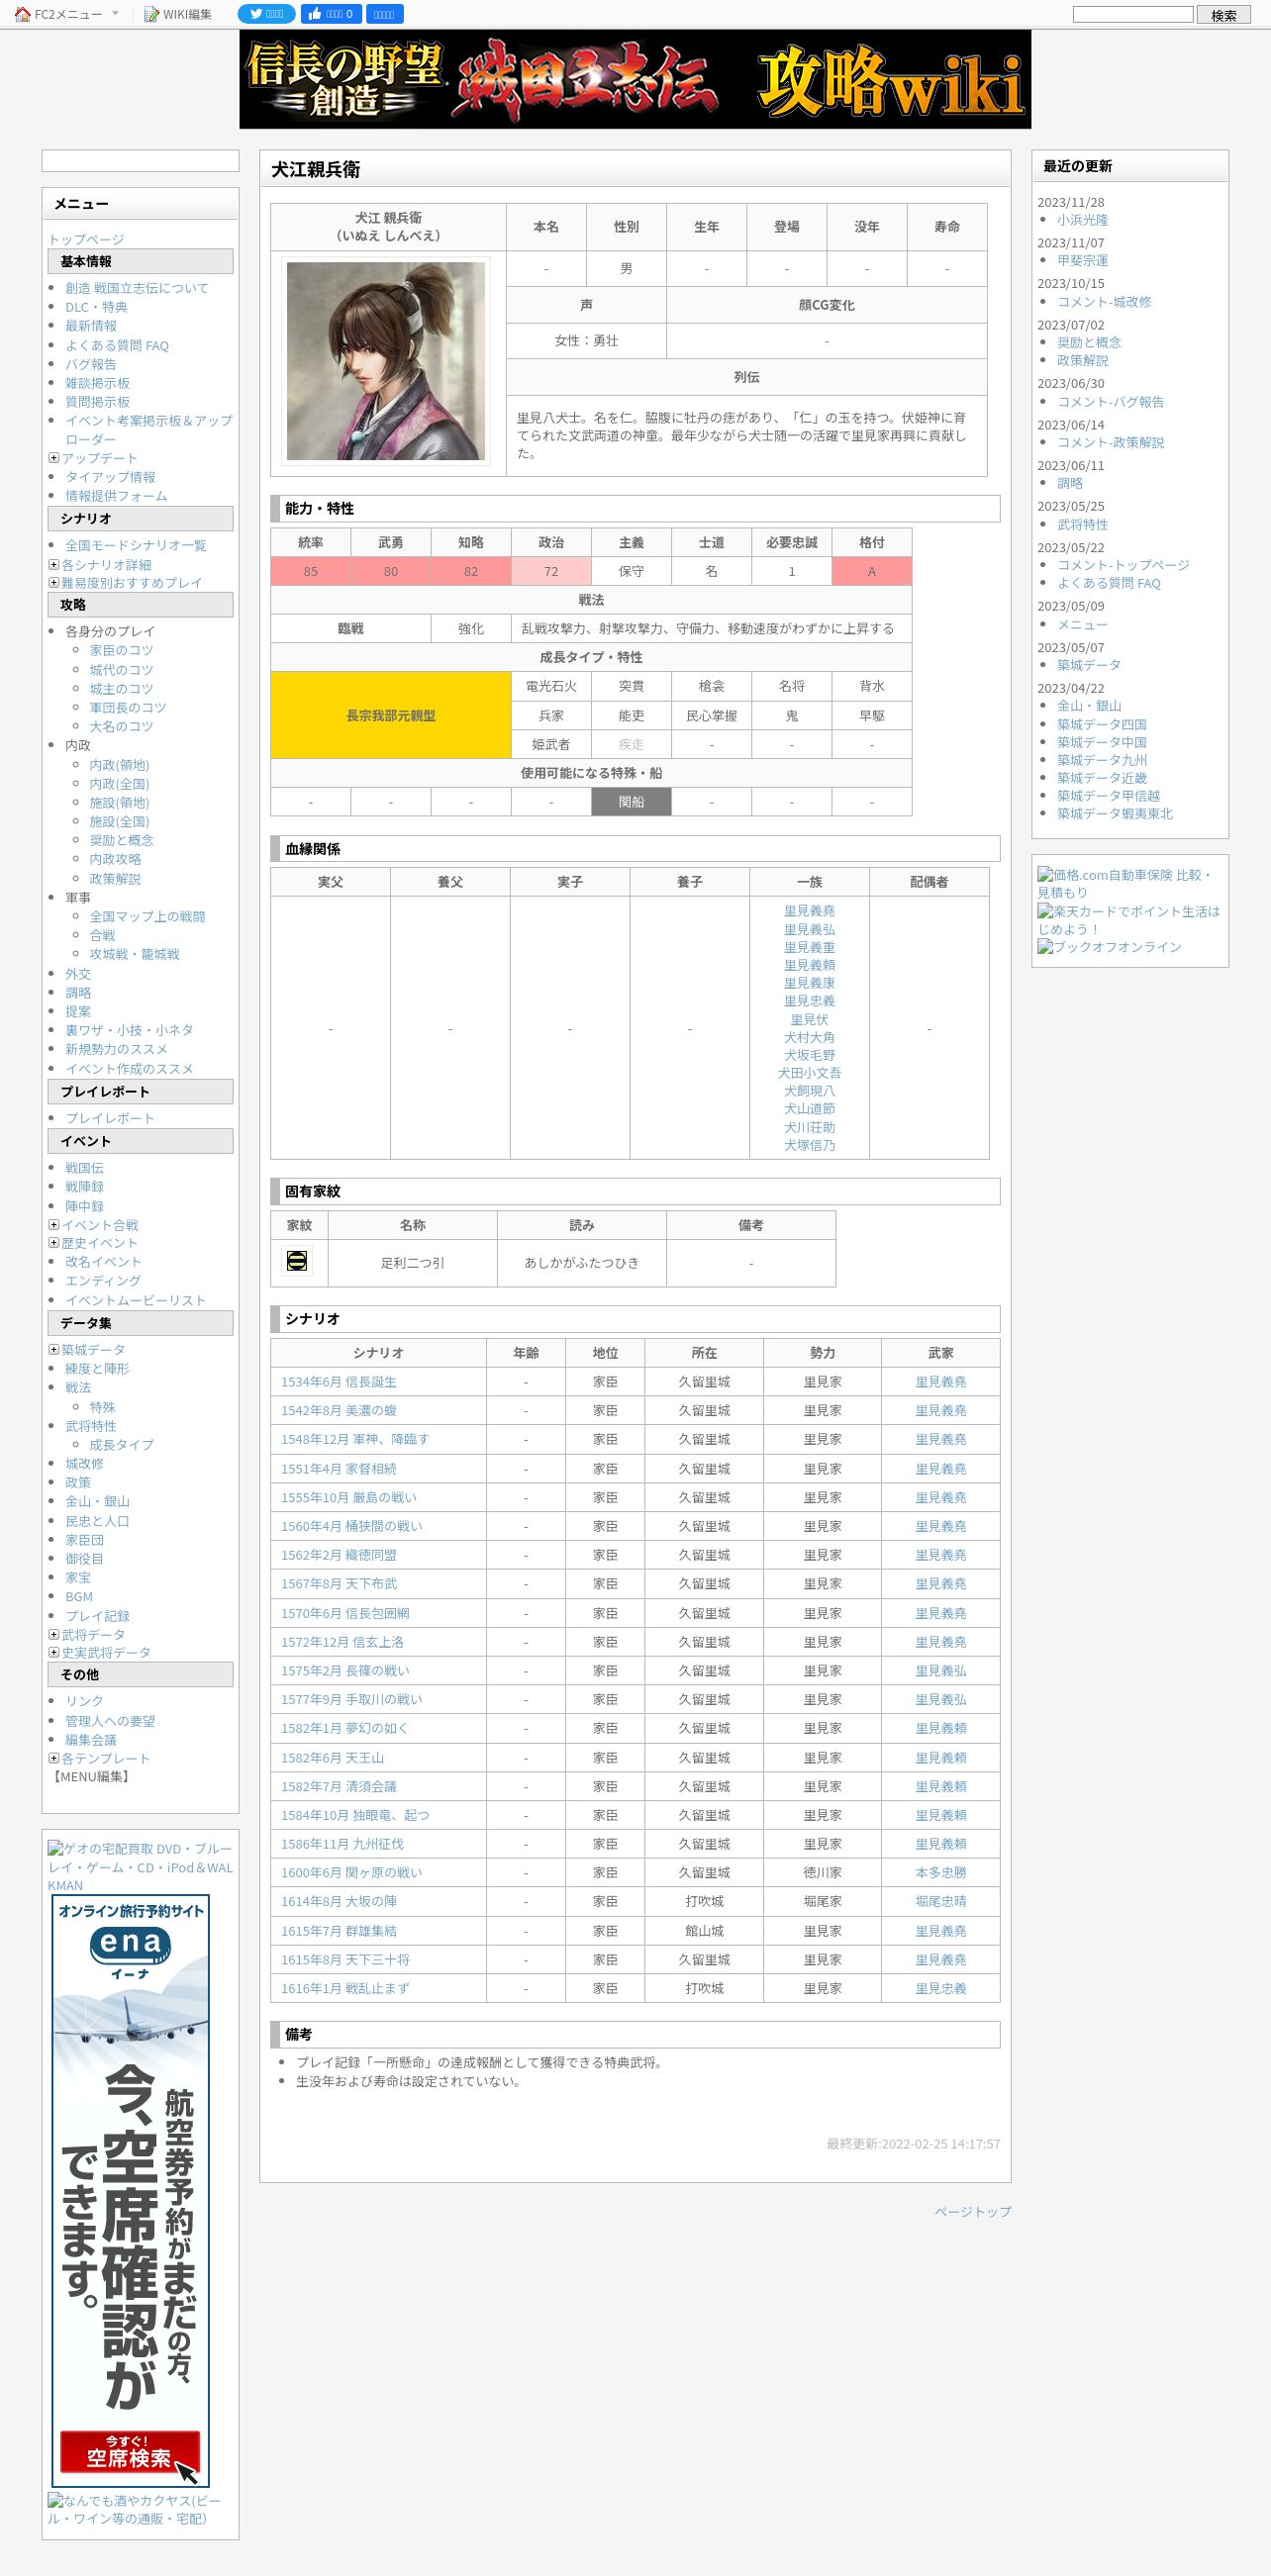Viewport: 1271px width, 2576px height.
Task: Open 全国モードシナリオ一覧 link
Action: pyautogui.click(x=136, y=545)
